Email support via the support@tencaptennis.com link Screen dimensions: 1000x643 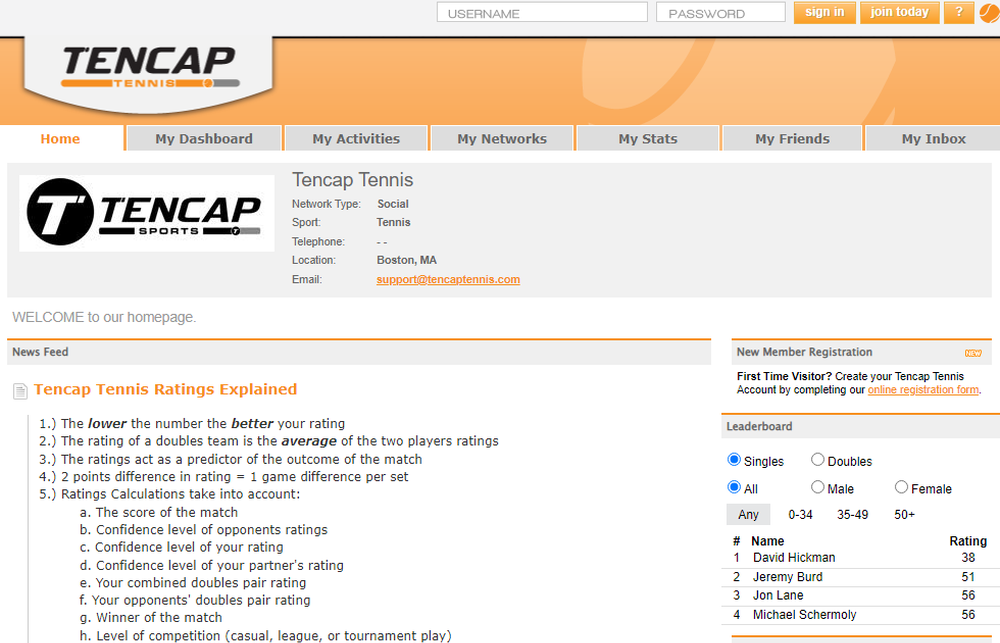tap(448, 279)
